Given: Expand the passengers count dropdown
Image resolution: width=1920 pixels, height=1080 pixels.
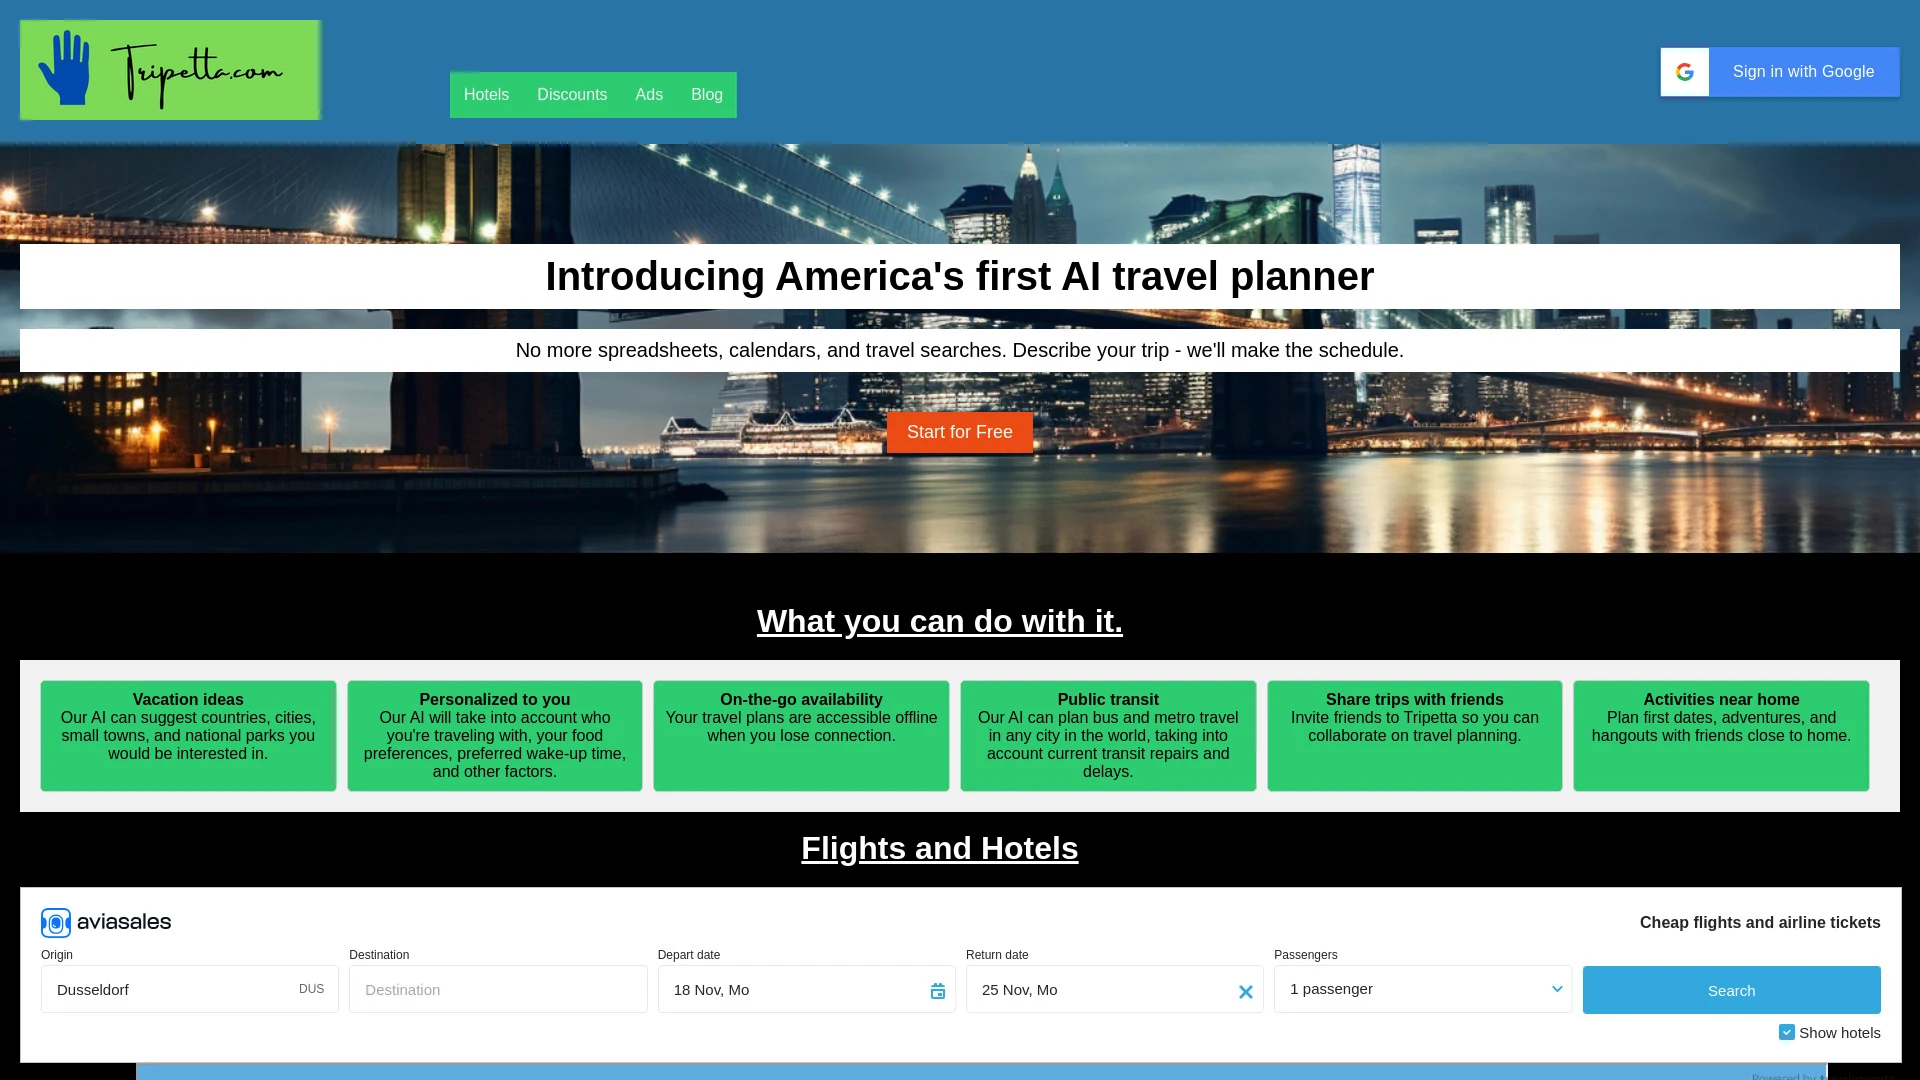Looking at the screenshot, I should click(1423, 989).
